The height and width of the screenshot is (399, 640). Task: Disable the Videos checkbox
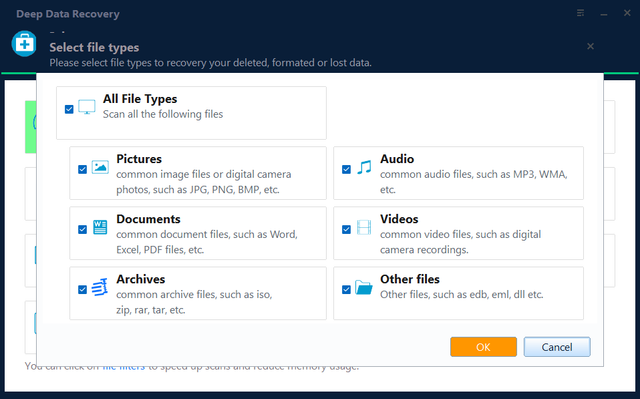point(346,229)
